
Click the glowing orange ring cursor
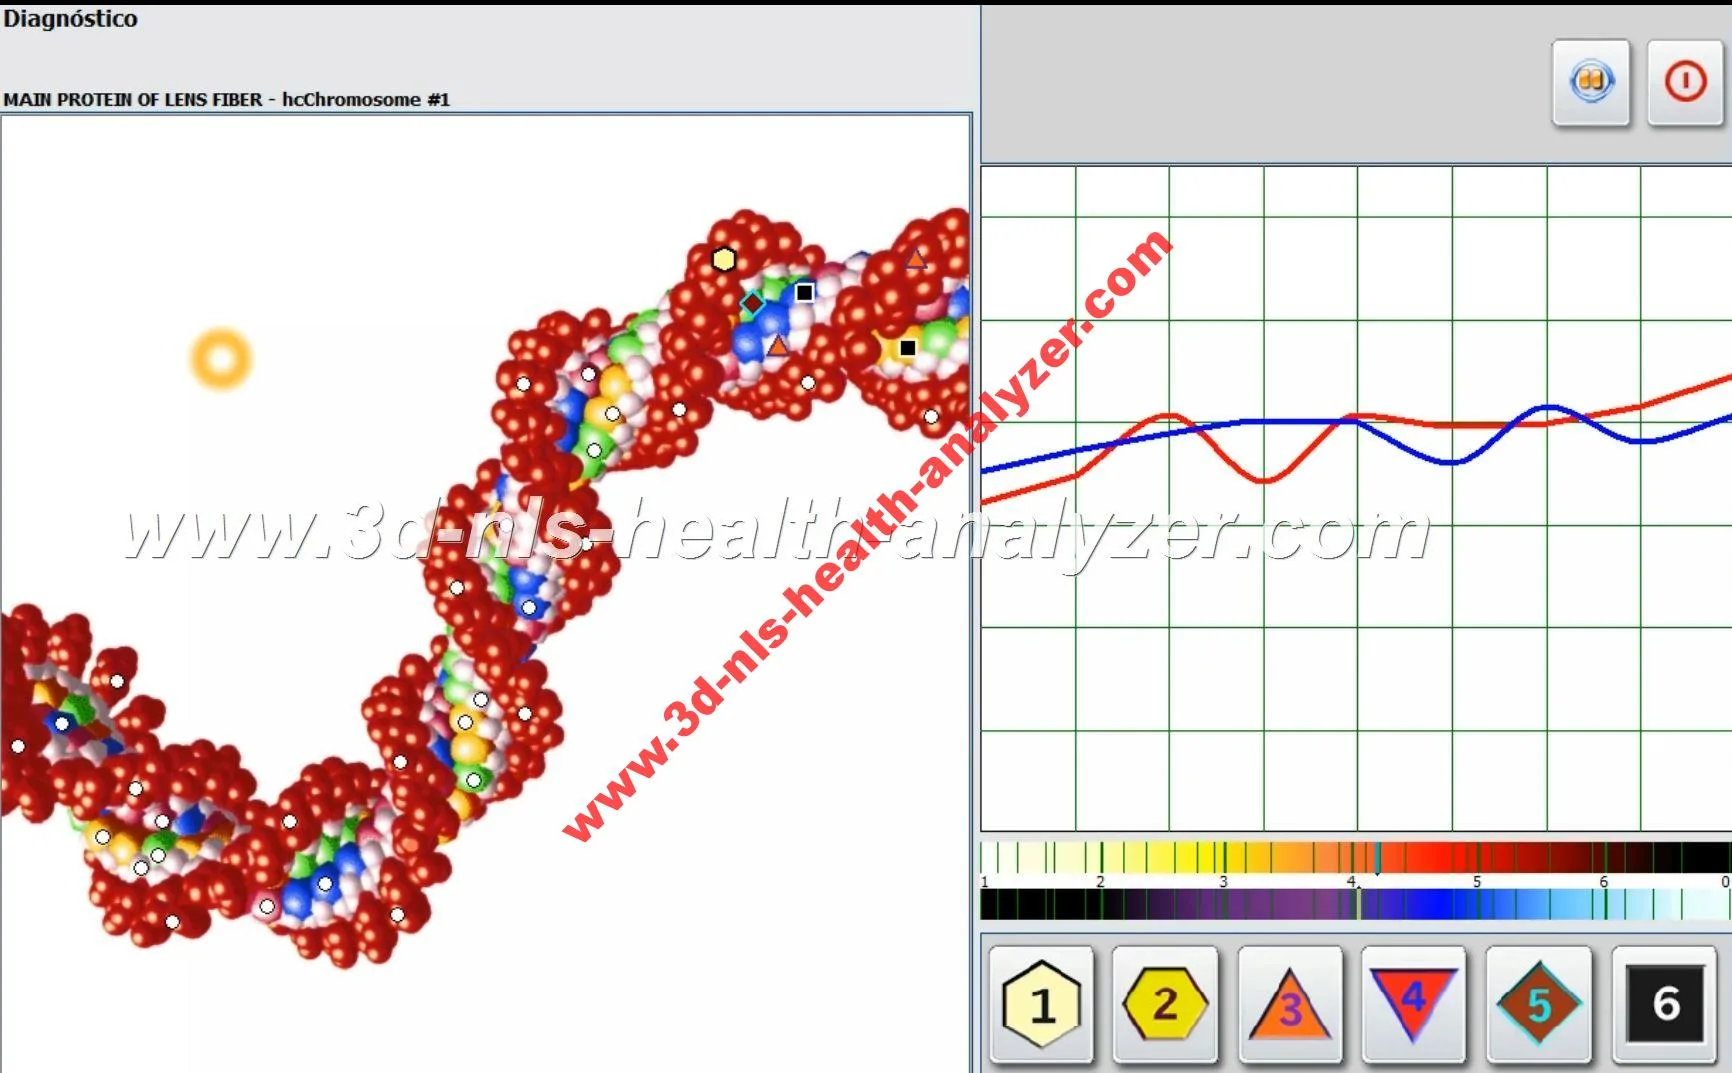[221, 358]
